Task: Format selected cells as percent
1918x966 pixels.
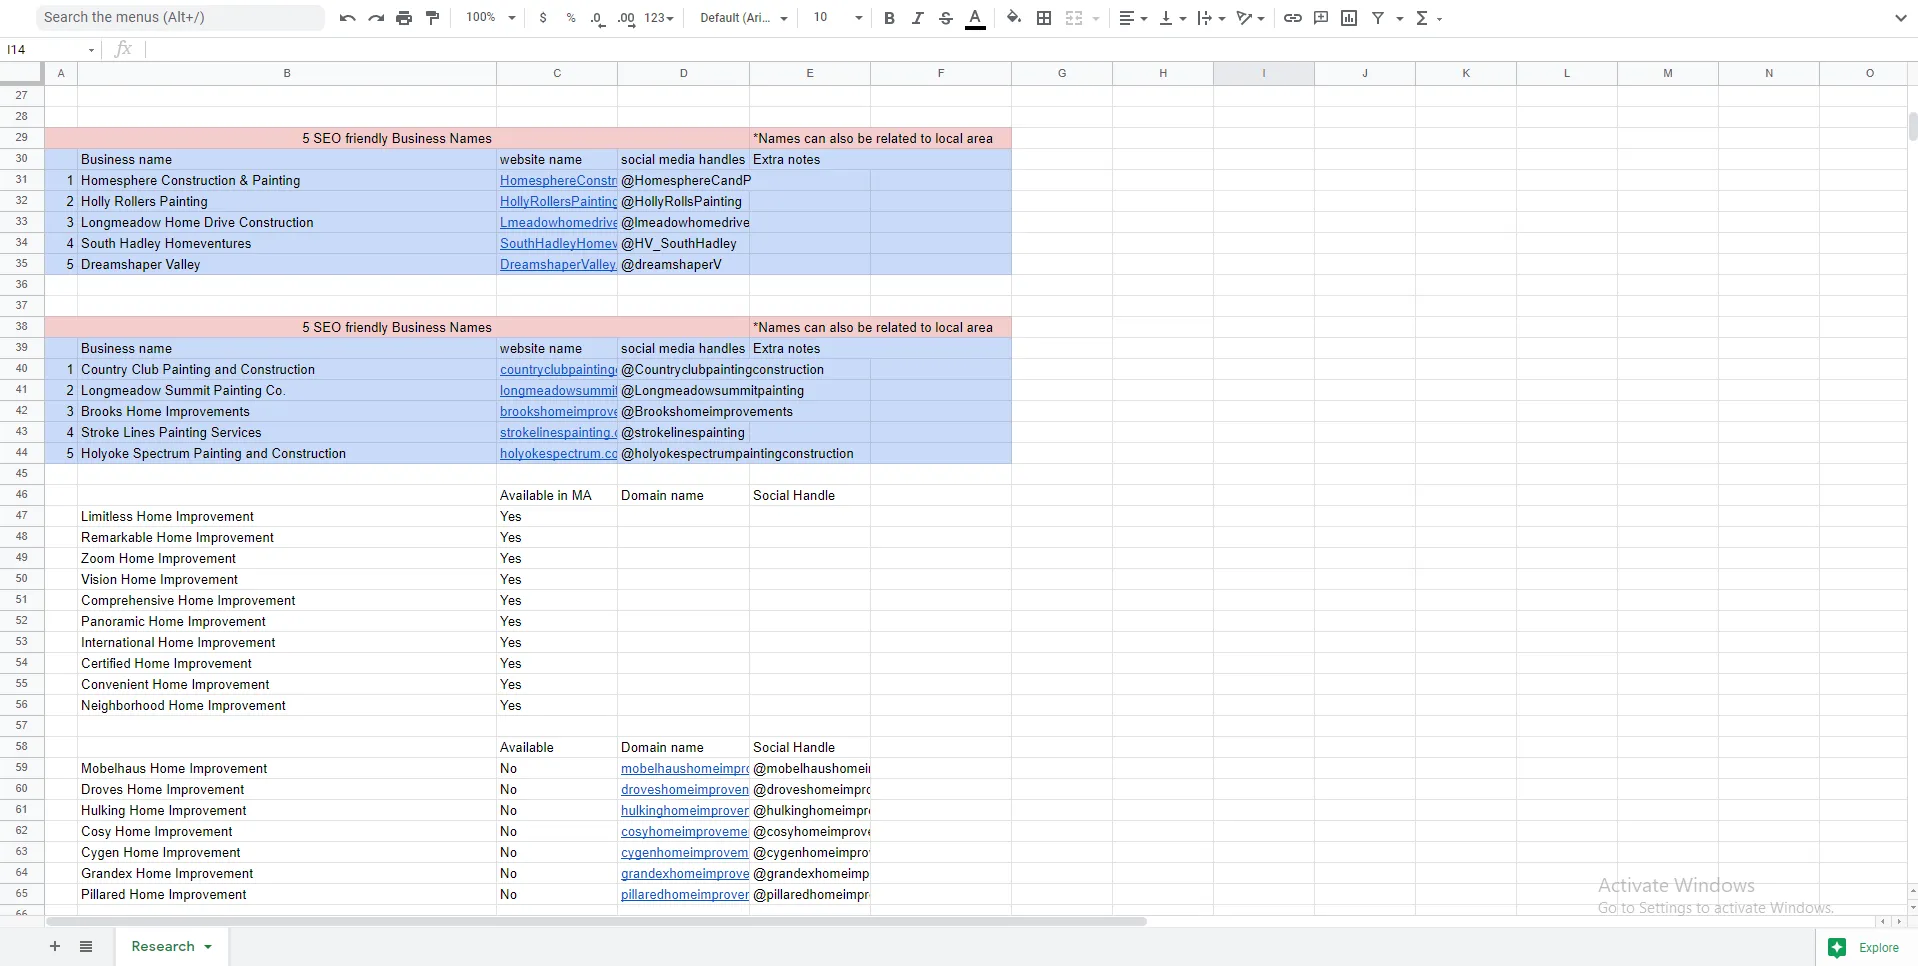Action: tap(571, 18)
